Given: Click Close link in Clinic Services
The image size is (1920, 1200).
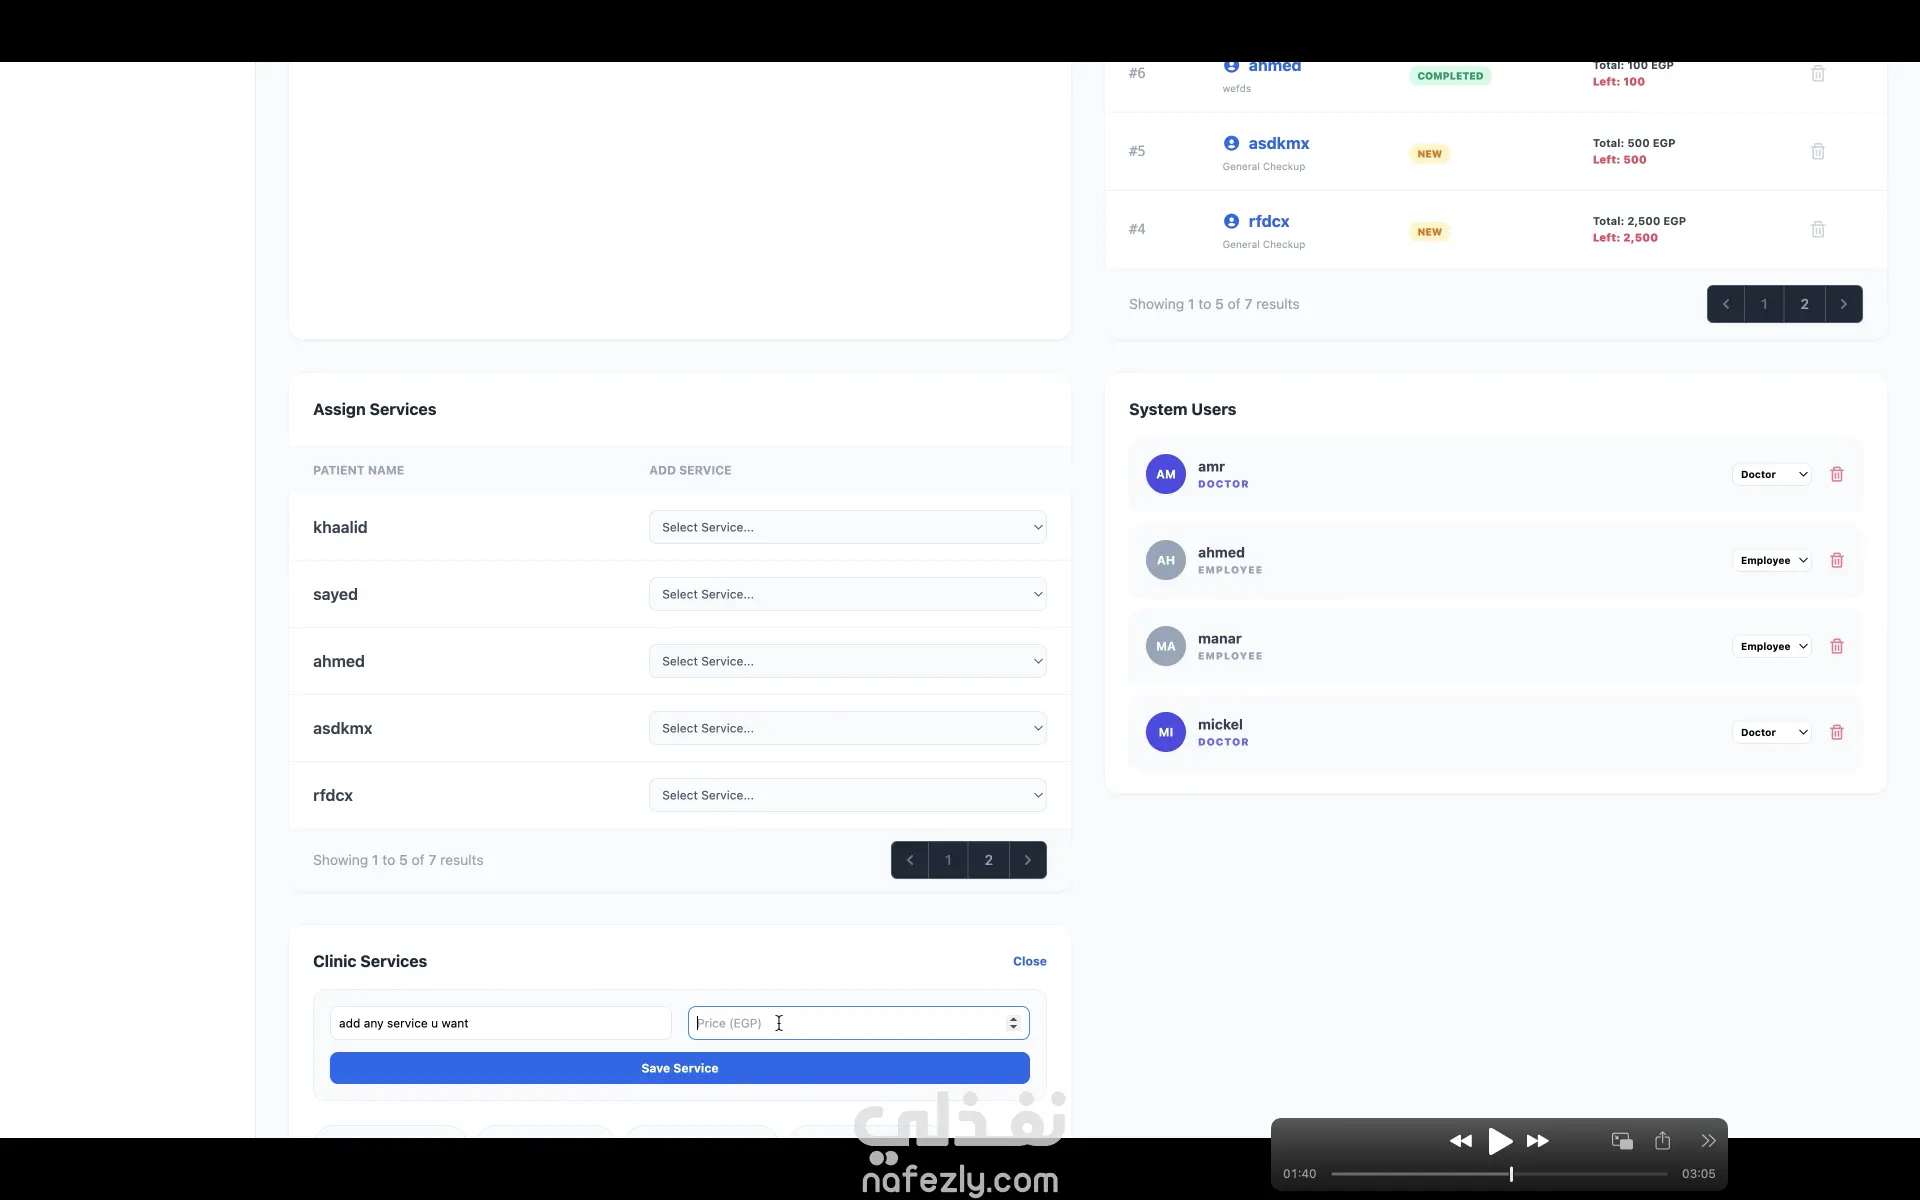Looking at the screenshot, I should tap(1029, 961).
